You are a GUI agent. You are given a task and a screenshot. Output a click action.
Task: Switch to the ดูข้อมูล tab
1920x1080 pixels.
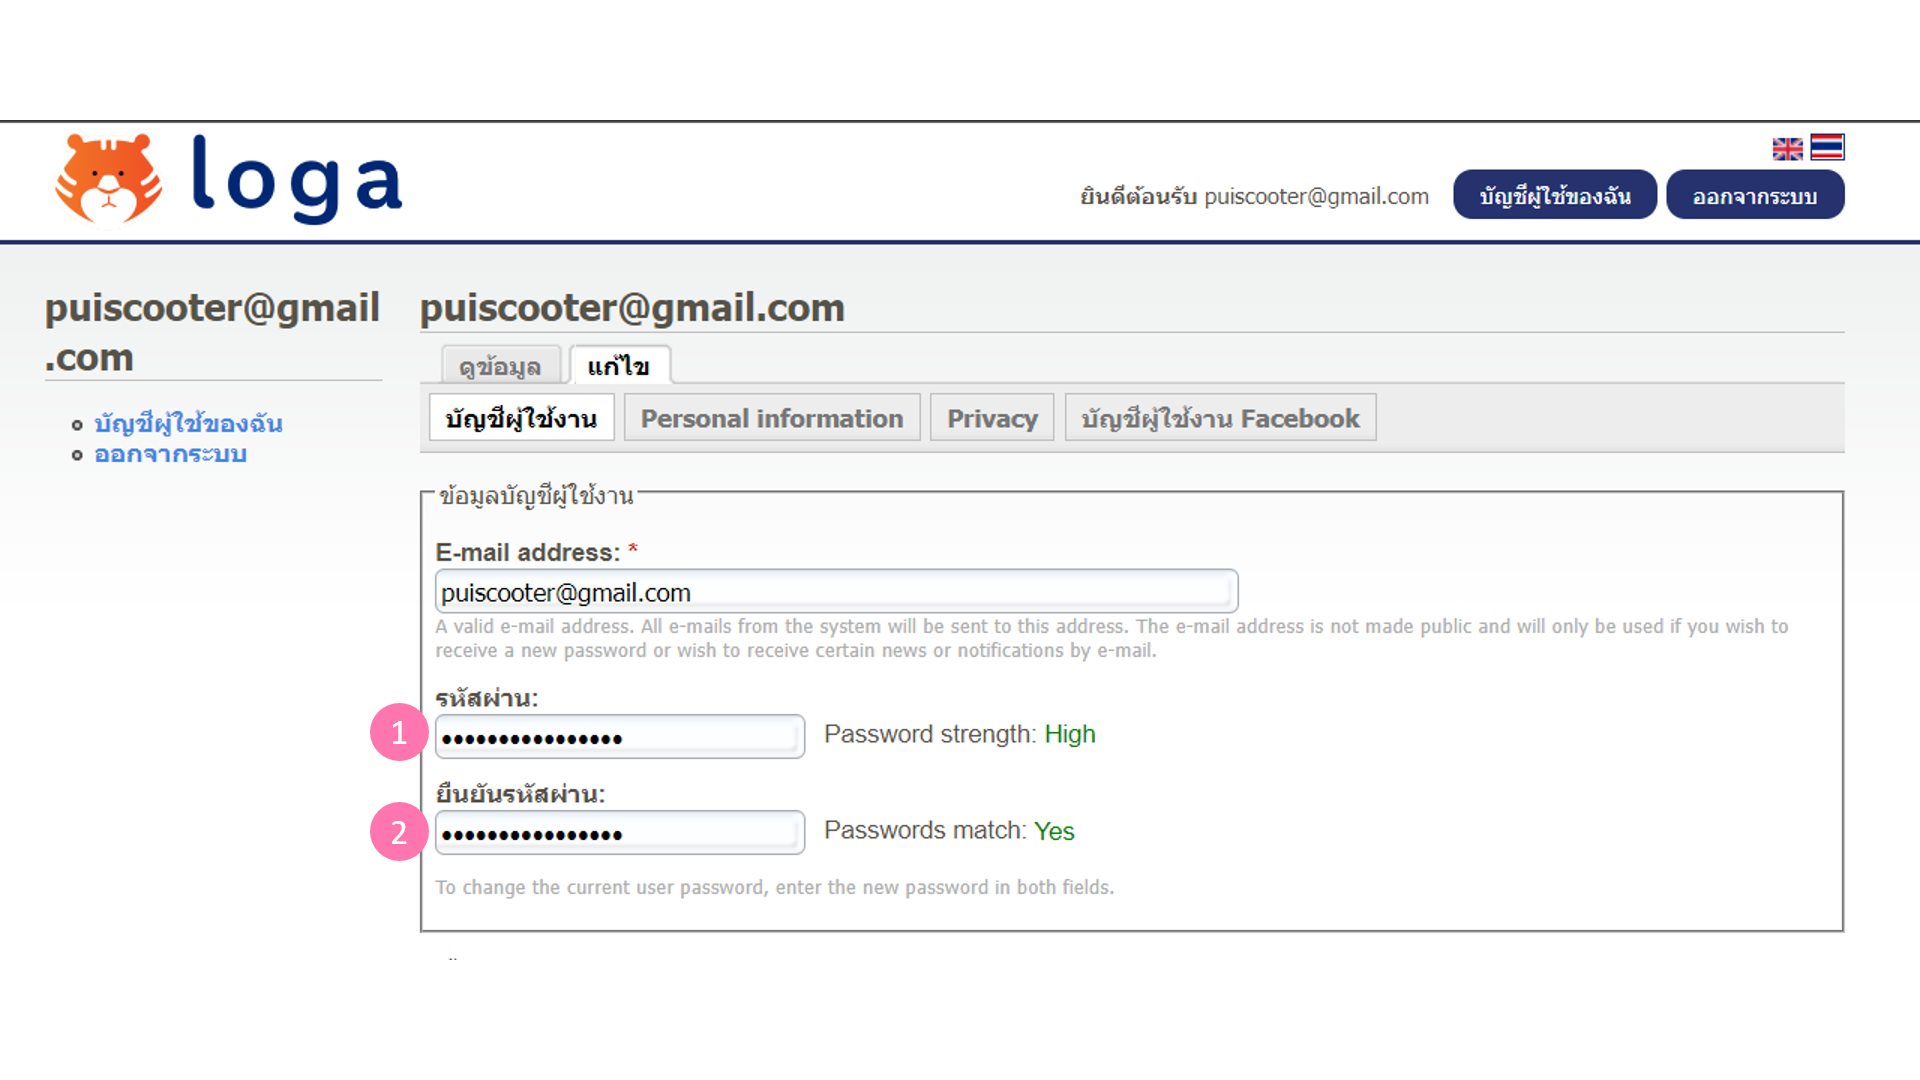pos(500,367)
